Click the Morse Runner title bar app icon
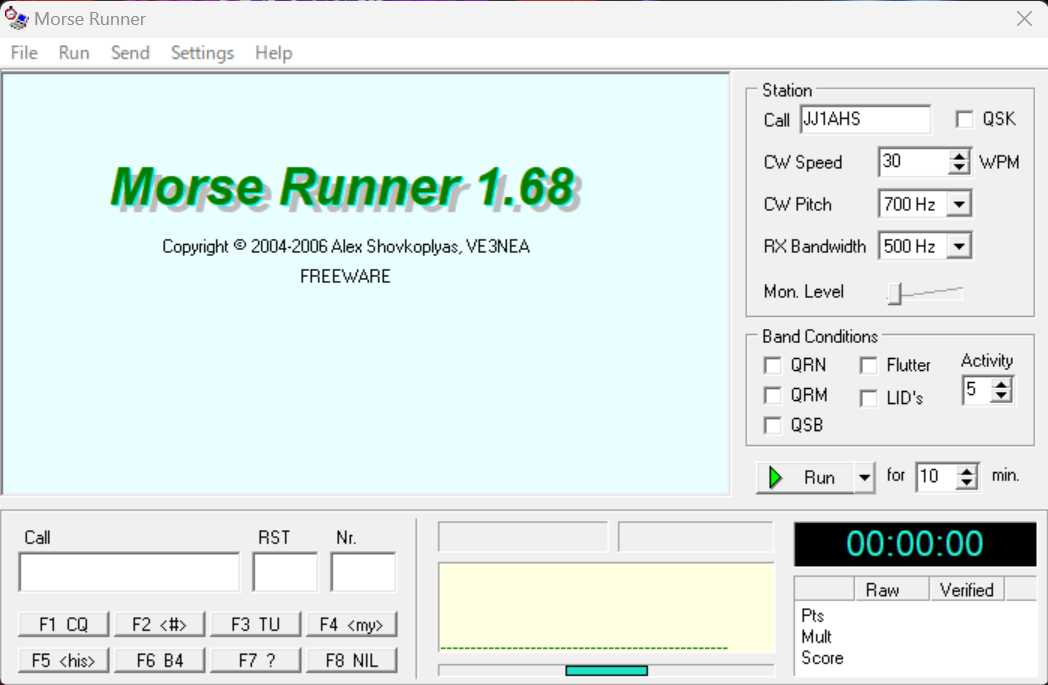The image size is (1048, 685). tap(16, 18)
